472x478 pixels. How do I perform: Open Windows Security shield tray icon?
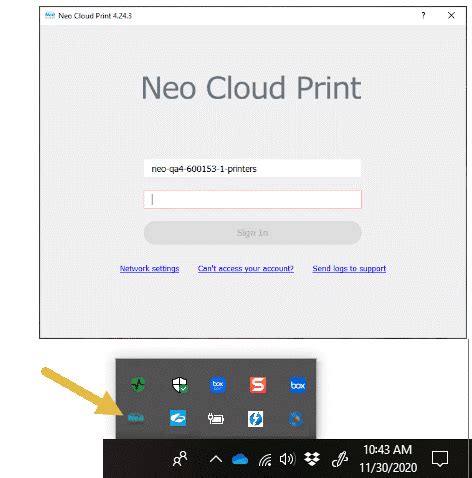179,385
